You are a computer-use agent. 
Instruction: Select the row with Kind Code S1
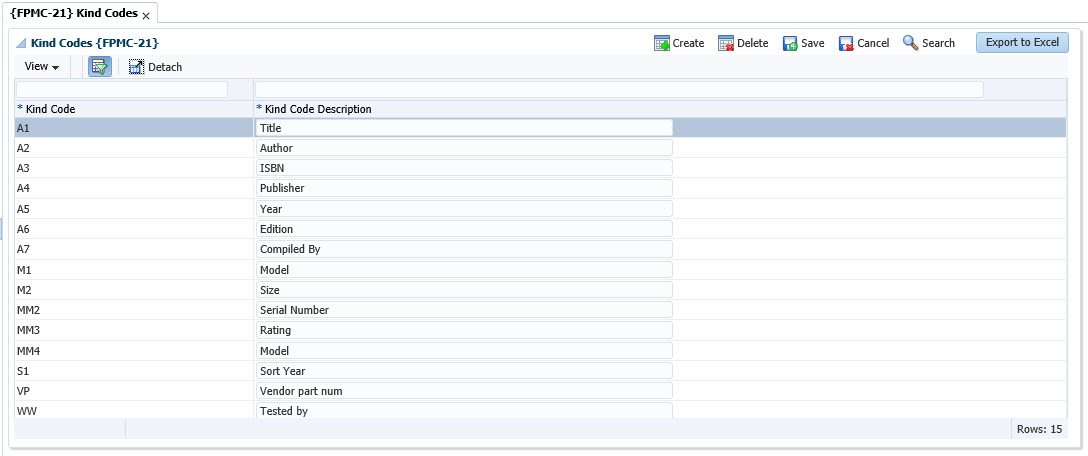130,371
